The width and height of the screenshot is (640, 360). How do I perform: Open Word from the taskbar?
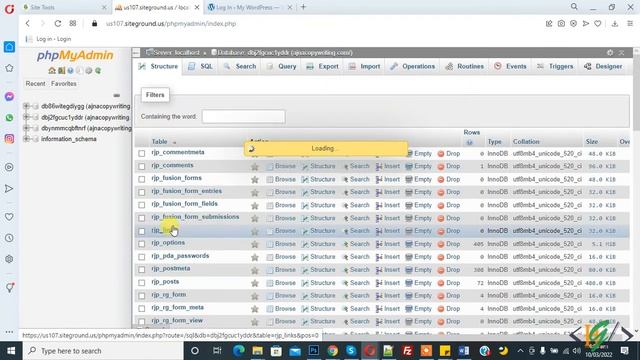pos(464,351)
